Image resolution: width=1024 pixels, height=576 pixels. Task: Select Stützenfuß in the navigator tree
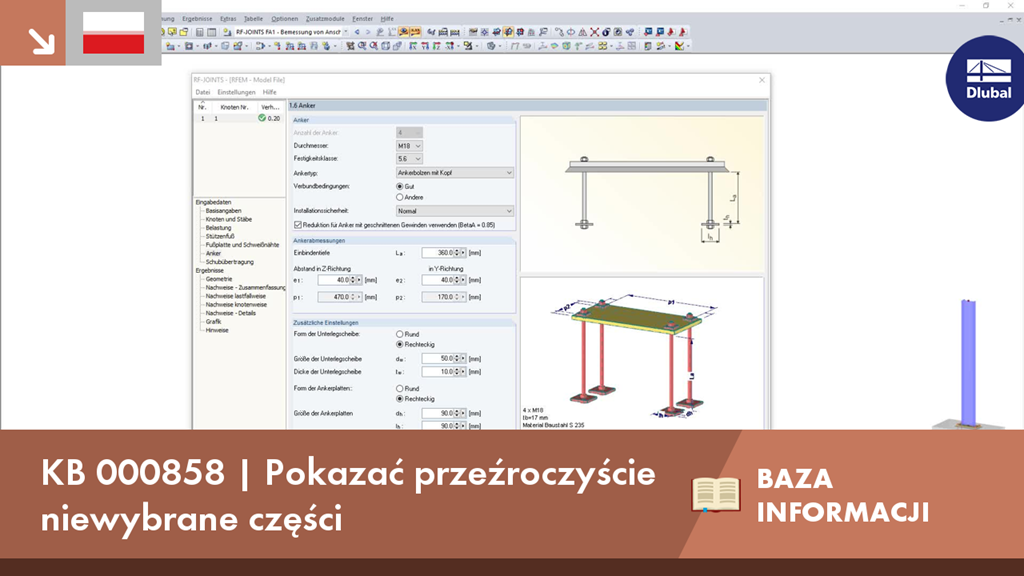[220, 236]
